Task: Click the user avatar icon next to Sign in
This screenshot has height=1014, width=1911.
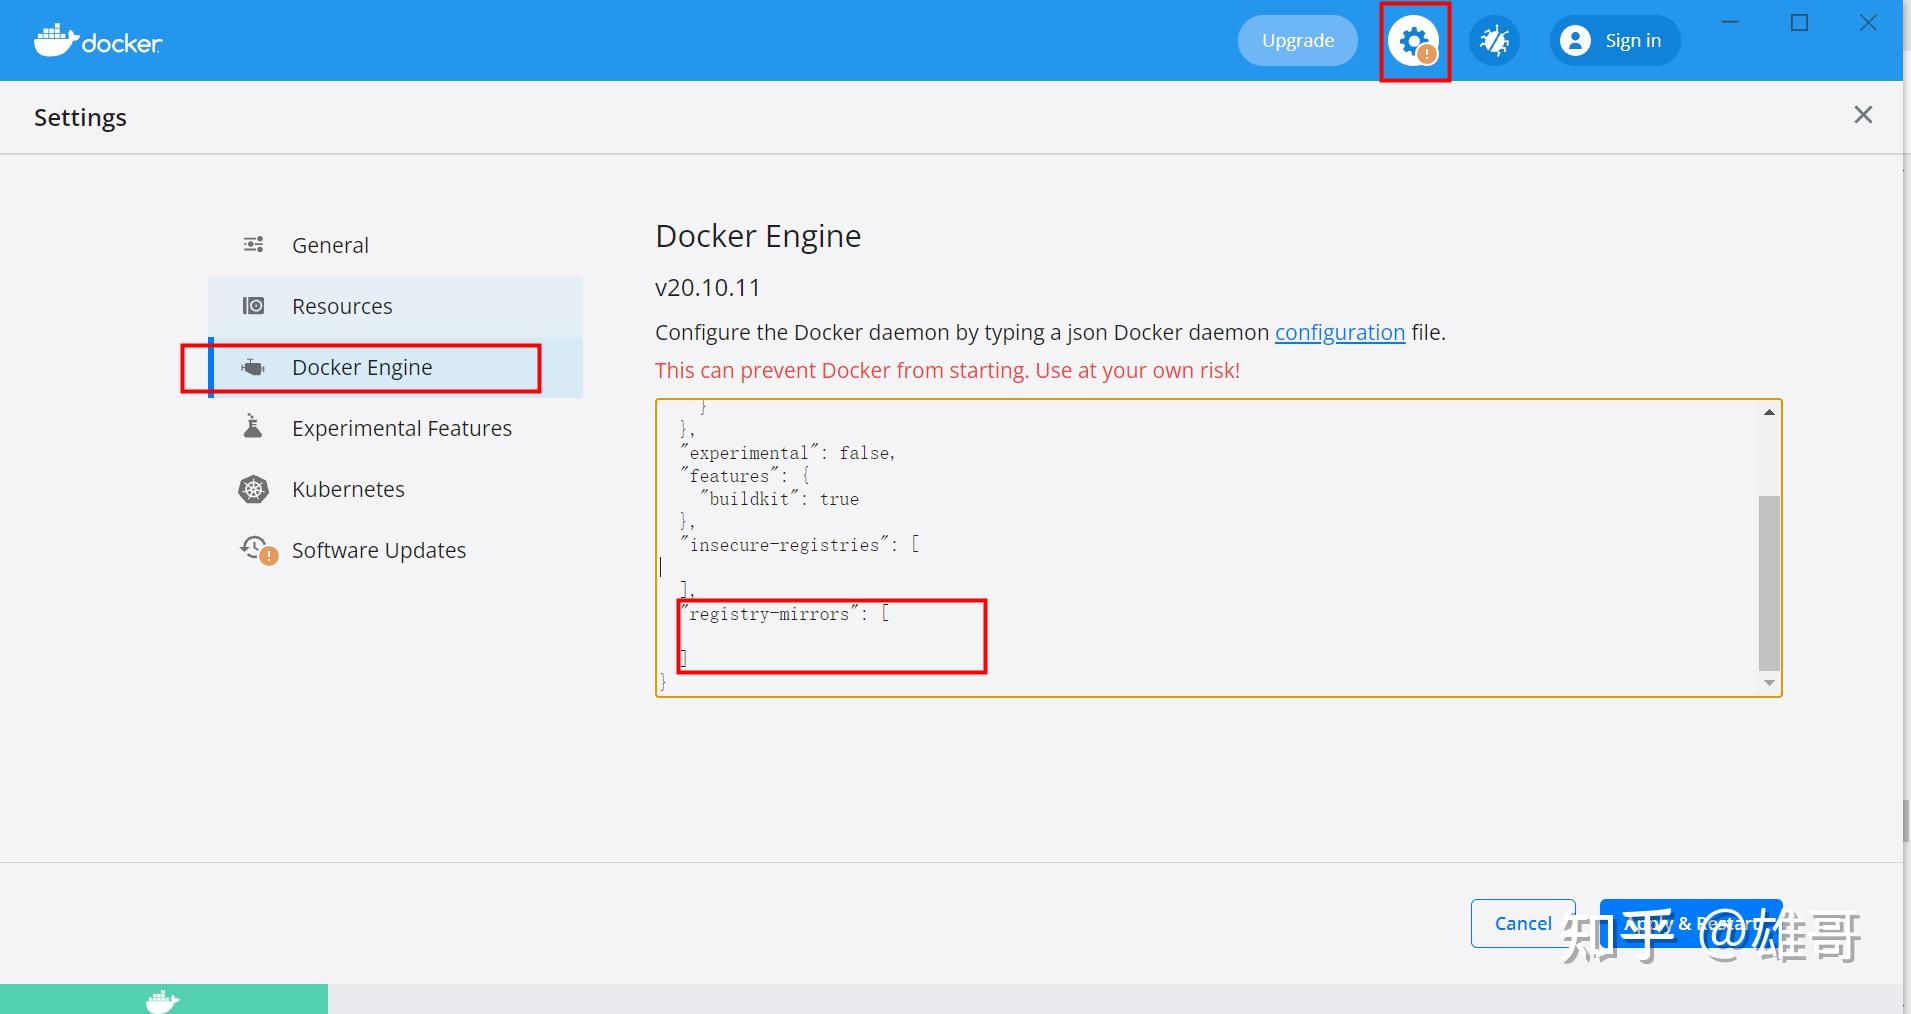Action: click(x=1575, y=40)
